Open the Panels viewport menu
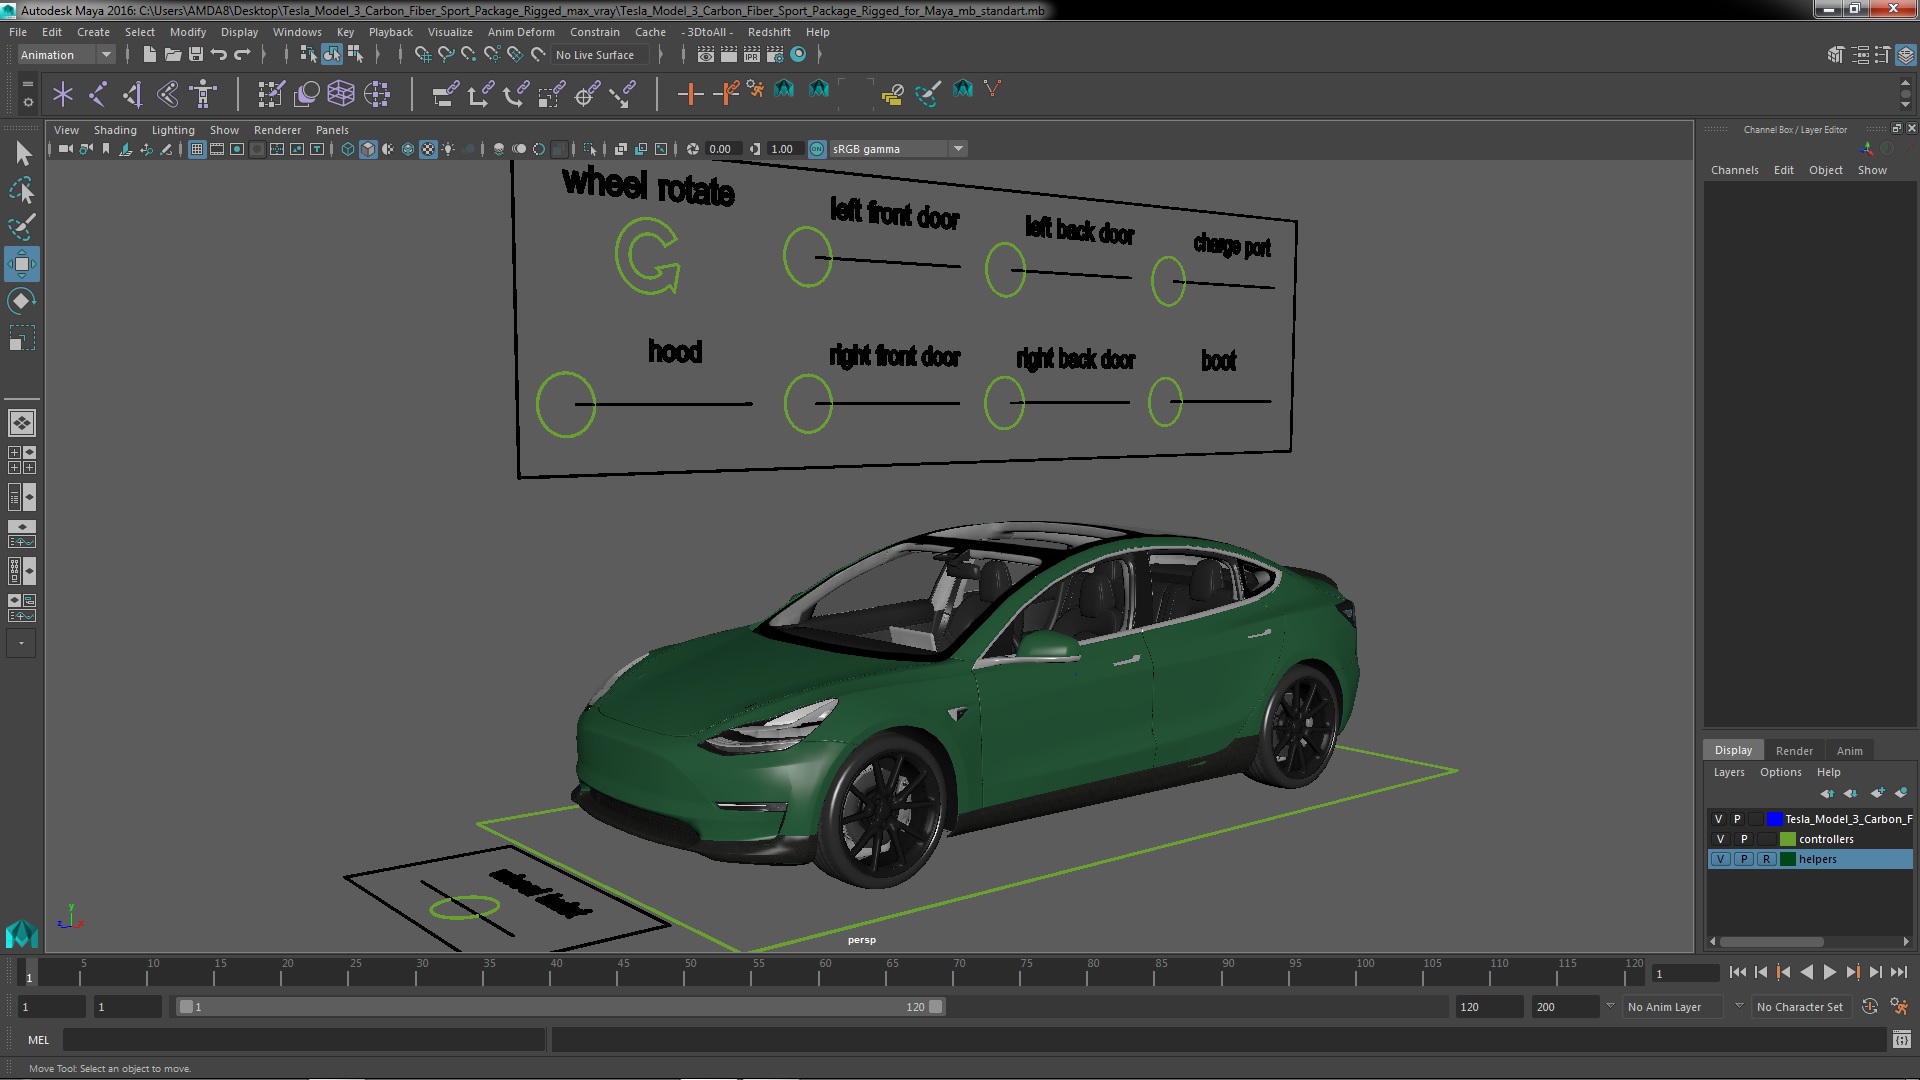1920x1080 pixels. coord(332,130)
